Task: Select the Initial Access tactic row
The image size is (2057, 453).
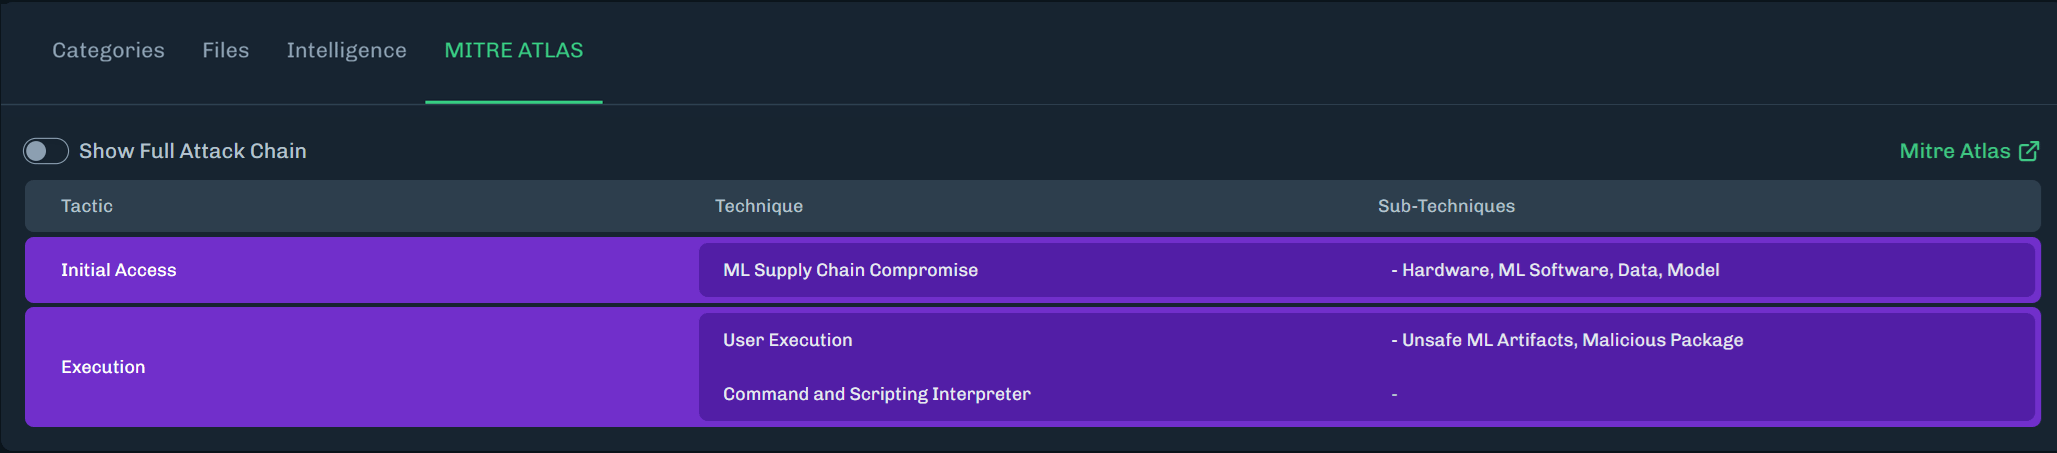Action: [1033, 270]
